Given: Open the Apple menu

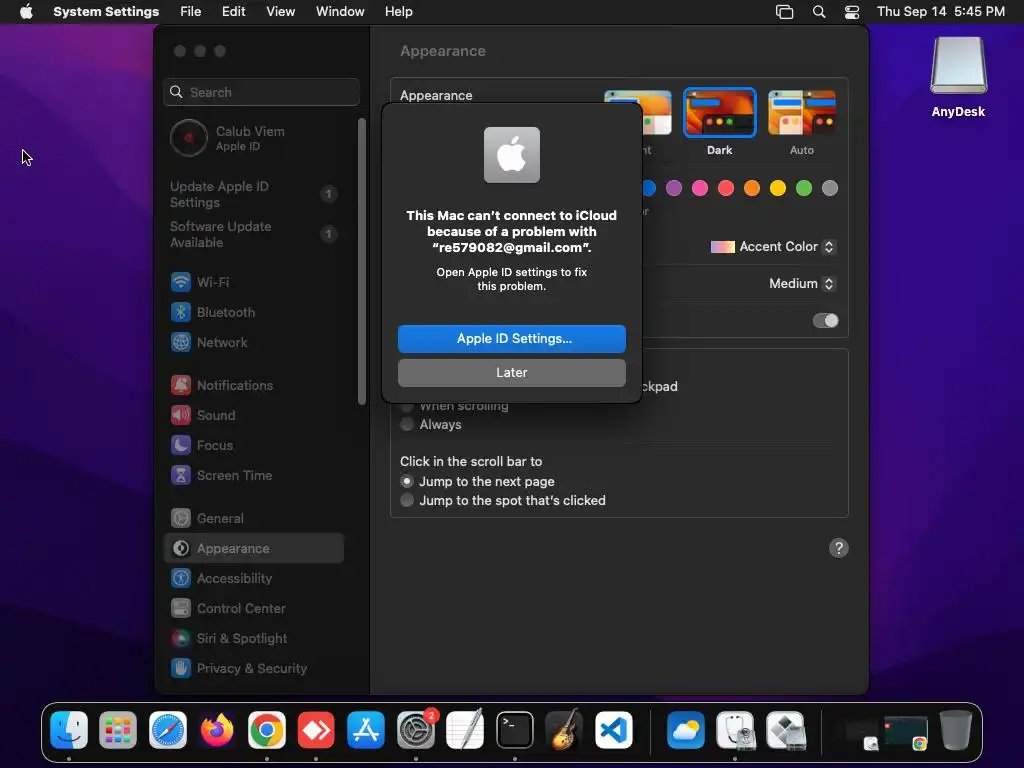Looking at the screenshot, I should coord(26,12).
